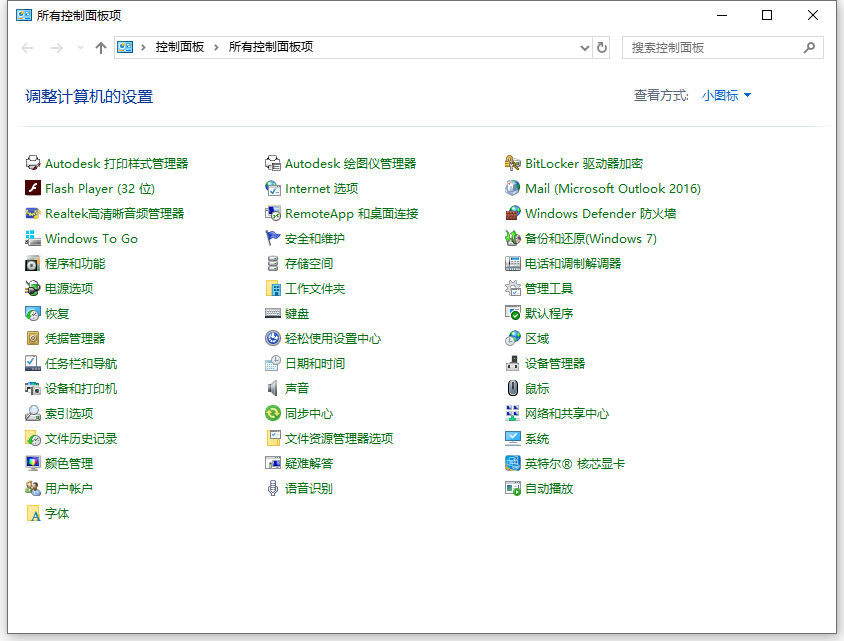Open 备份和还原(Windows 7) link
Screen dimensions: 844x641
(591, 238)
